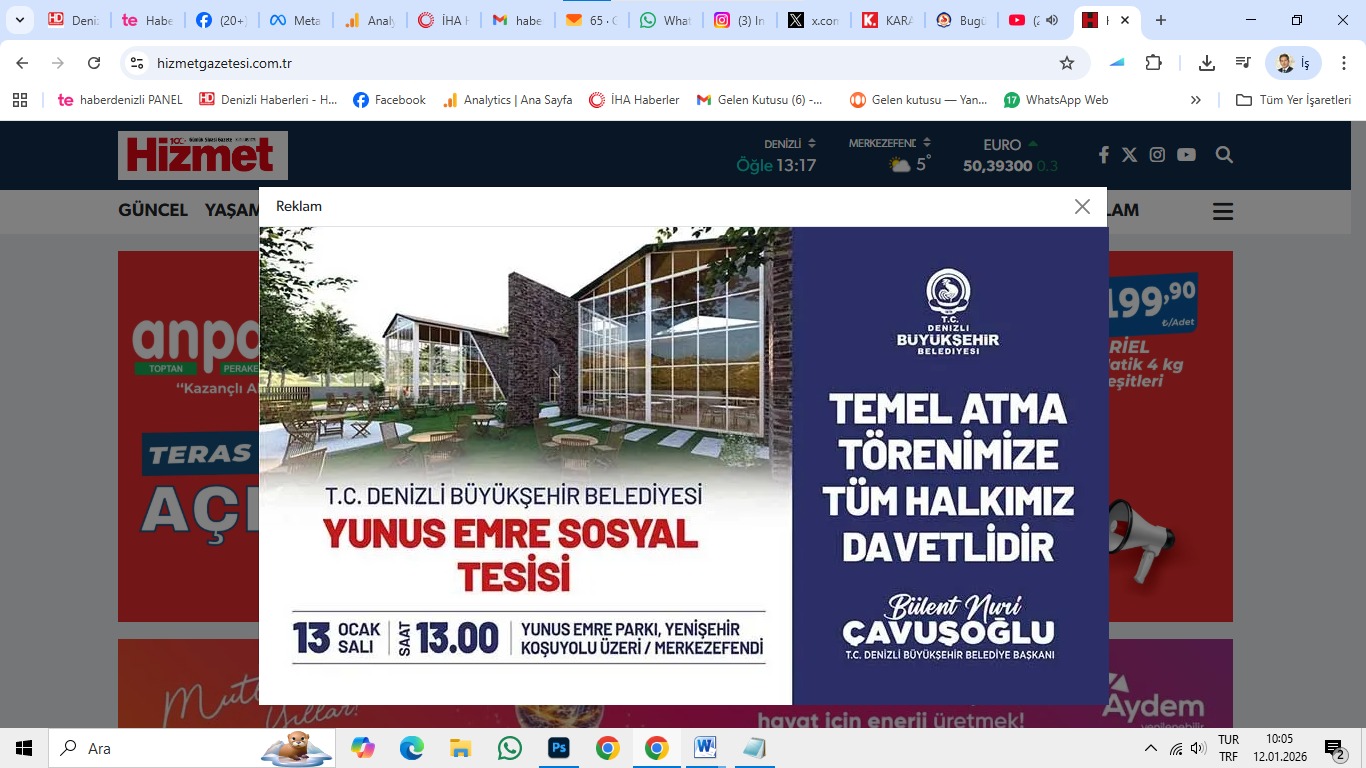The image size is (1366, 768).
Task: Switch to the Meta browser tab
Action: (294, 20)
